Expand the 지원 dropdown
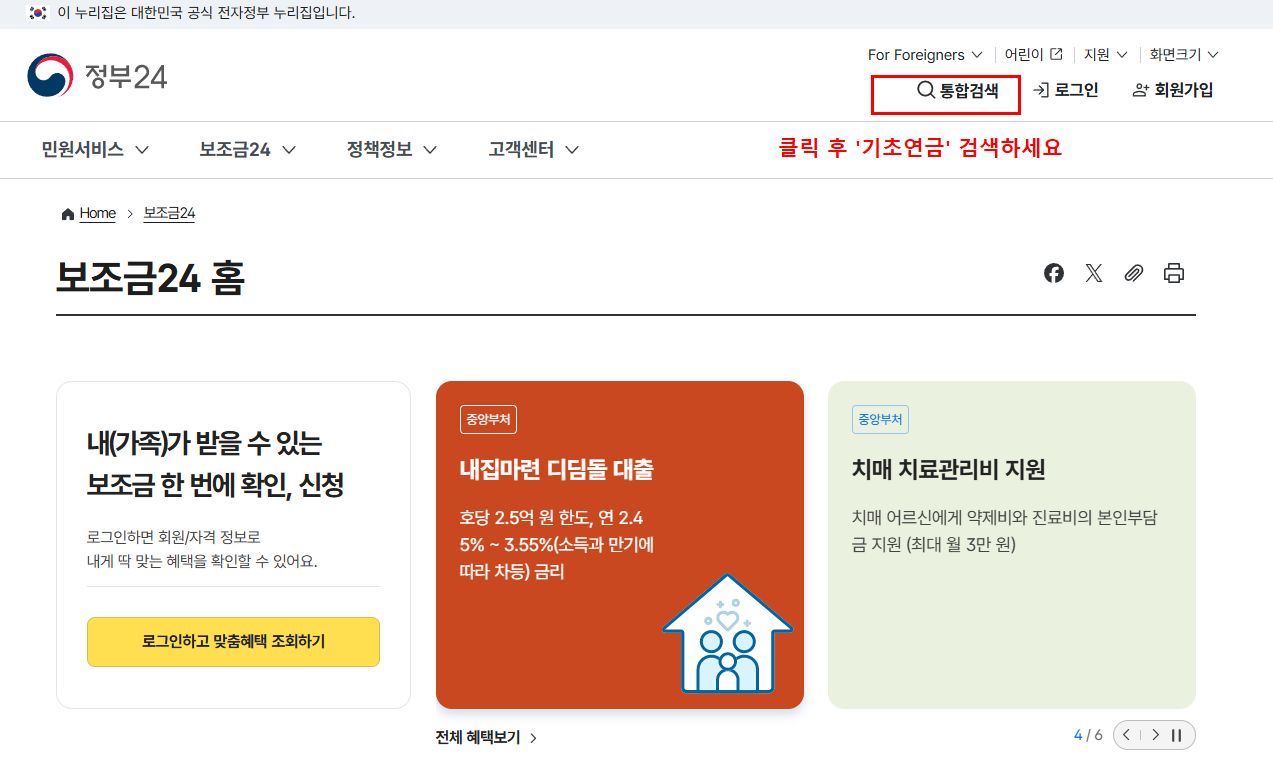 (1106, 55)
